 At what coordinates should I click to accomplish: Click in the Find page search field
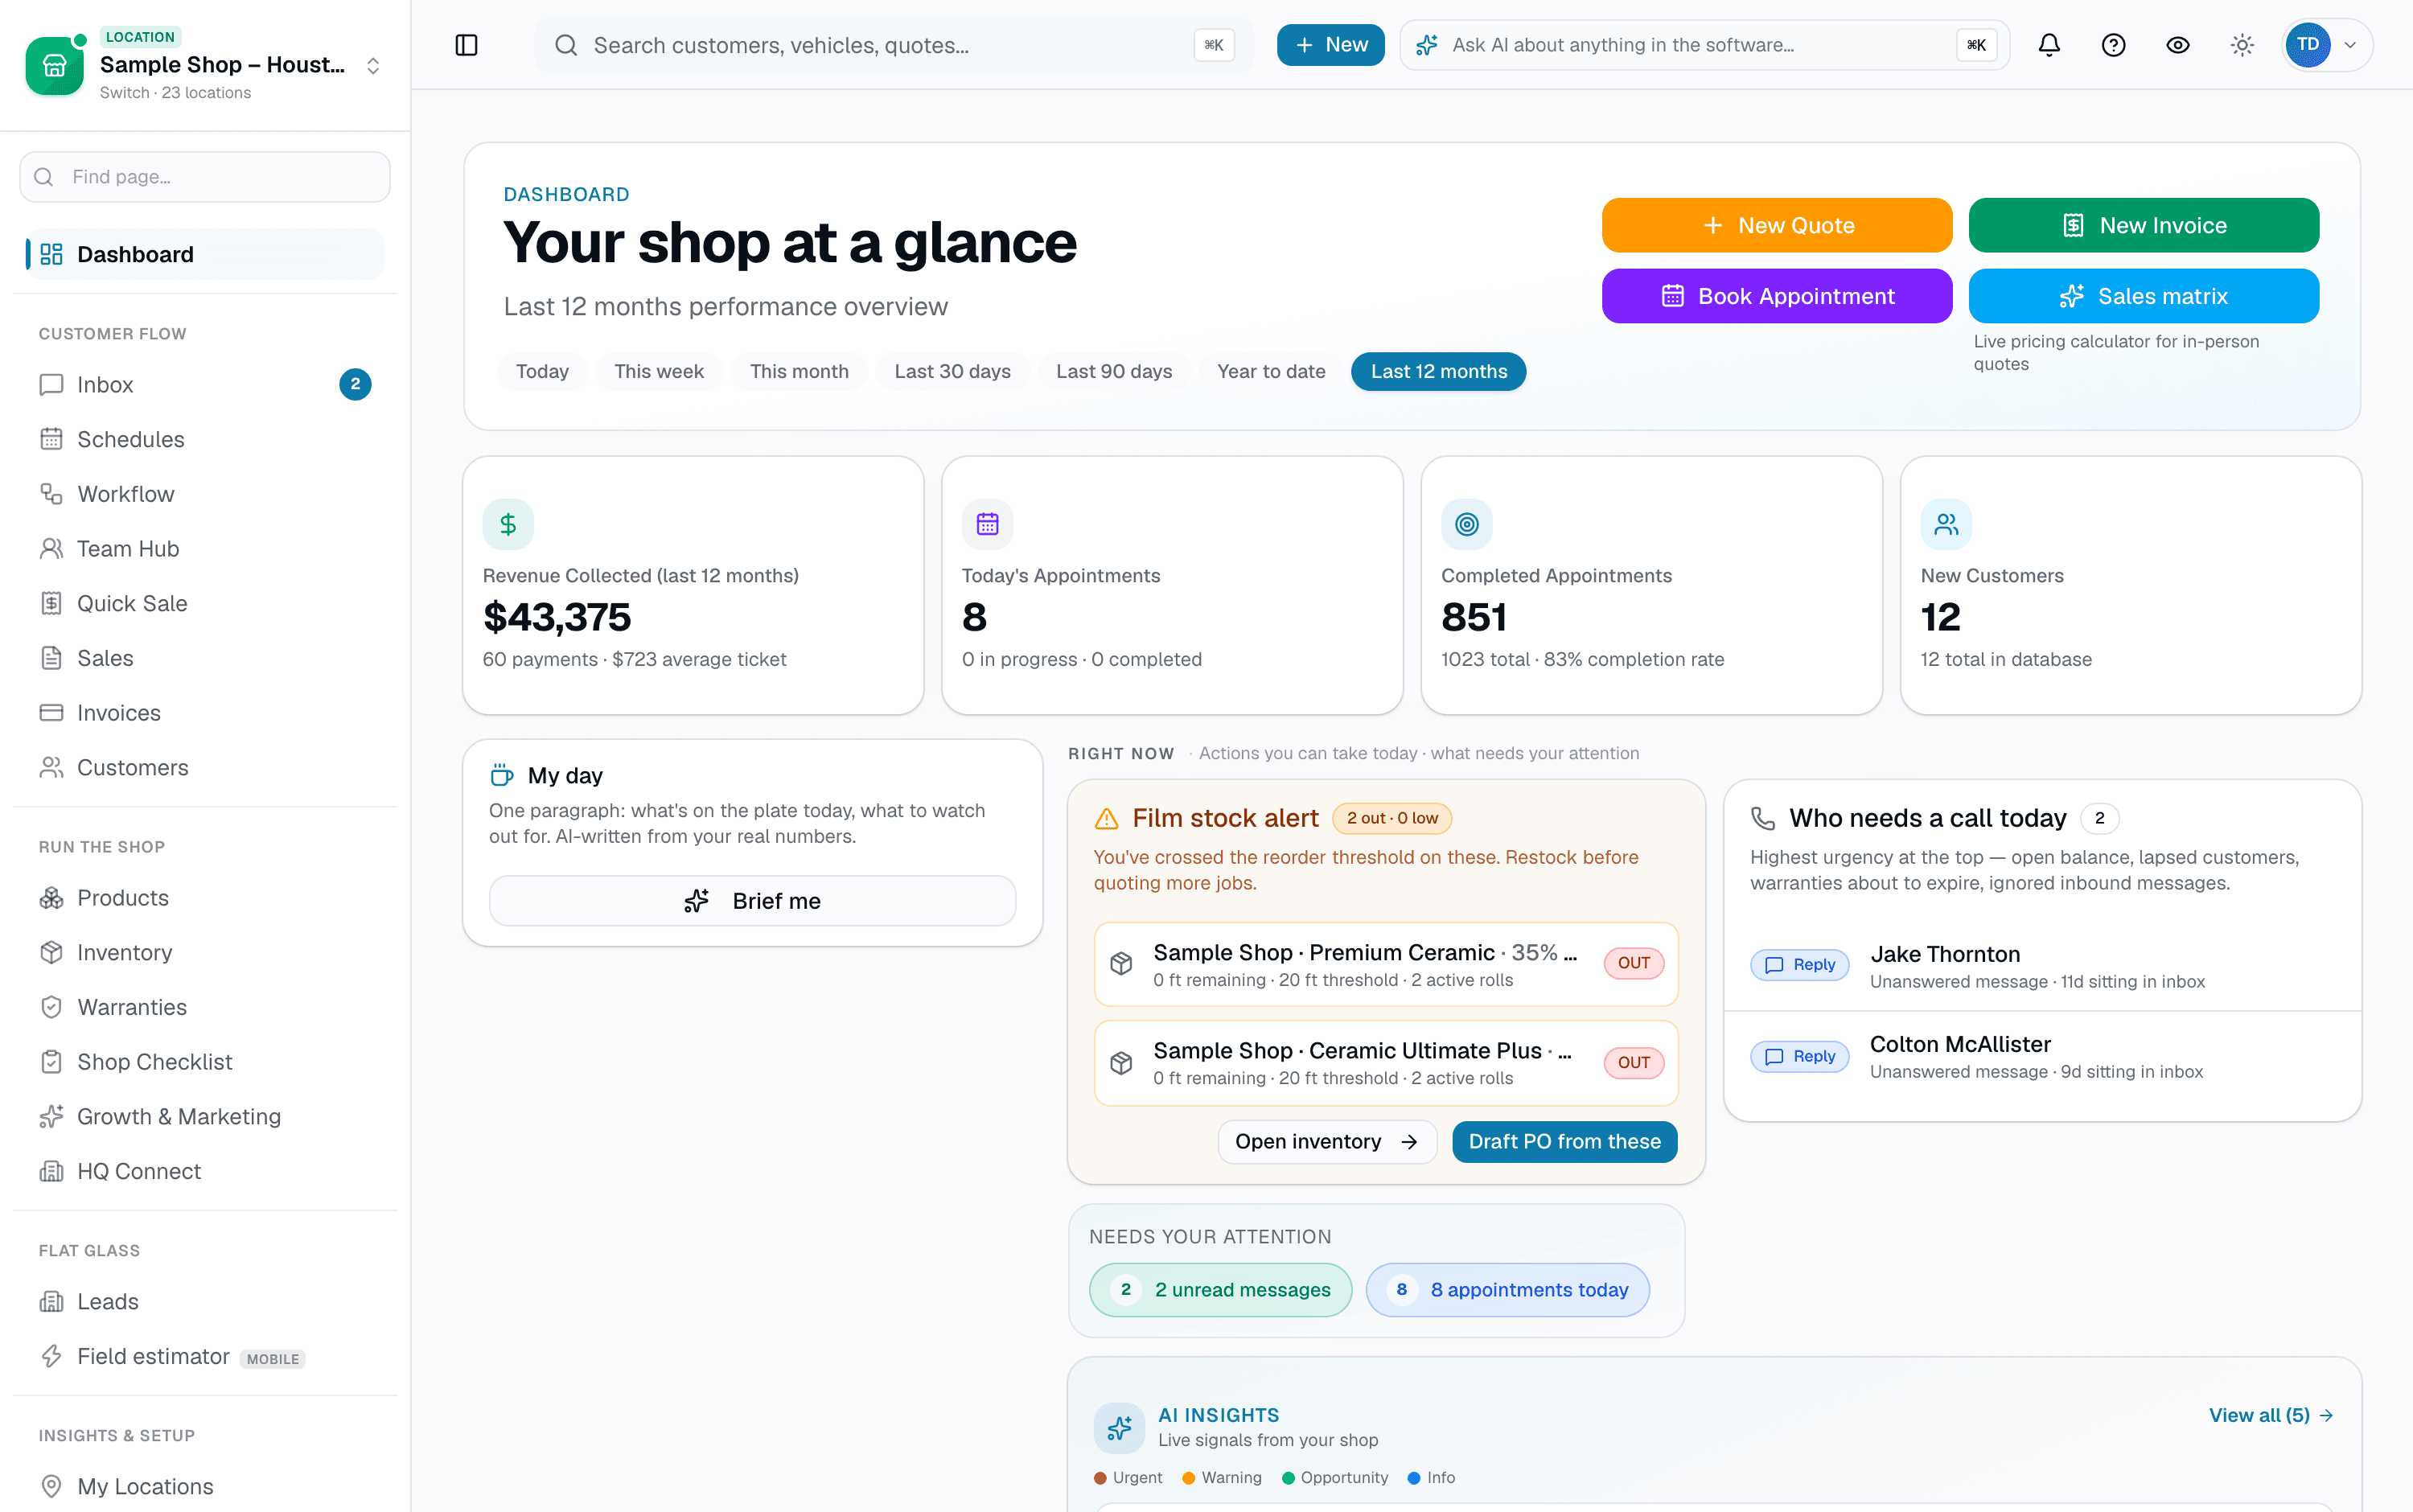pos(205,177)
